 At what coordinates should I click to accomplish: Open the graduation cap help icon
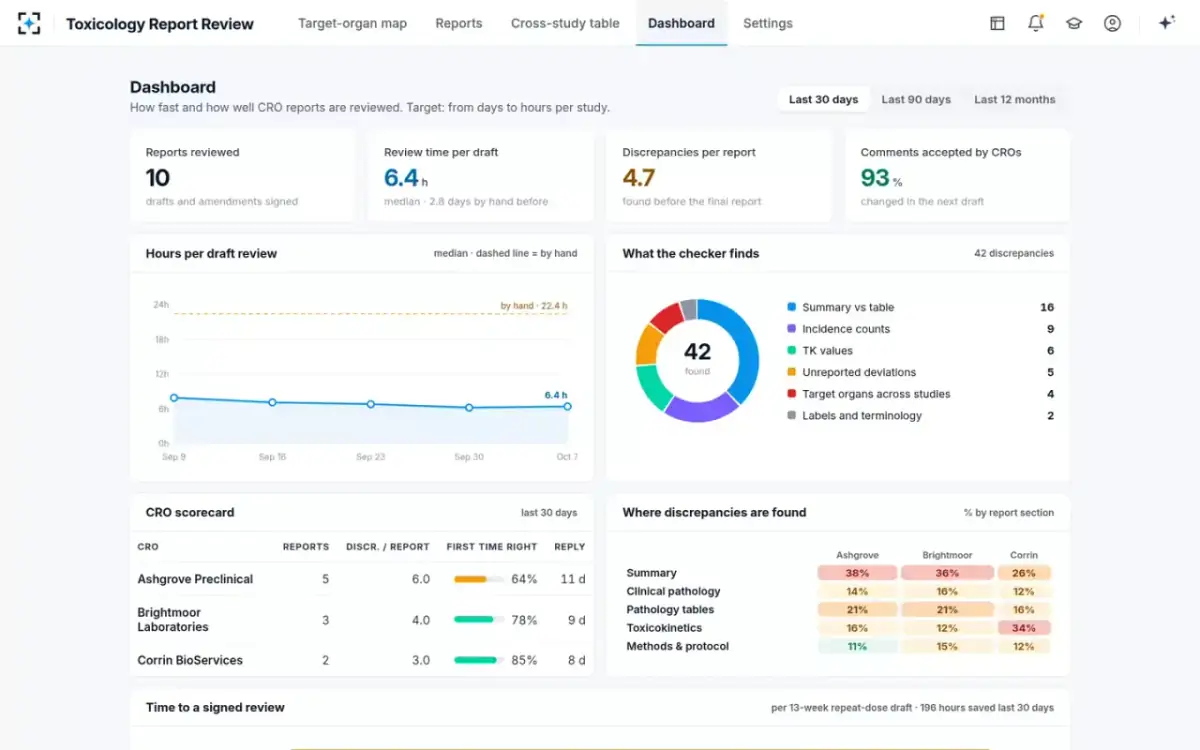pos(1074,23)
